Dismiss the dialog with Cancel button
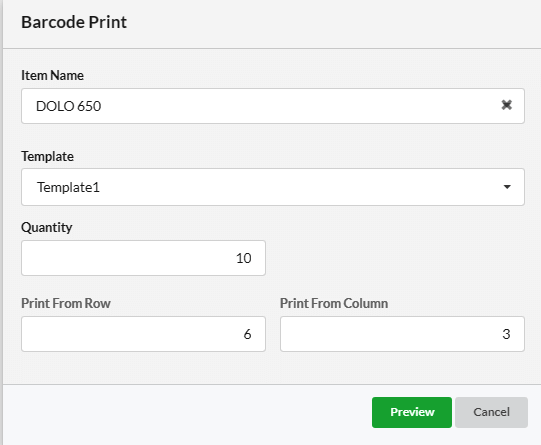The height and width of the screenshot is (445, 541). click(491, 412)
